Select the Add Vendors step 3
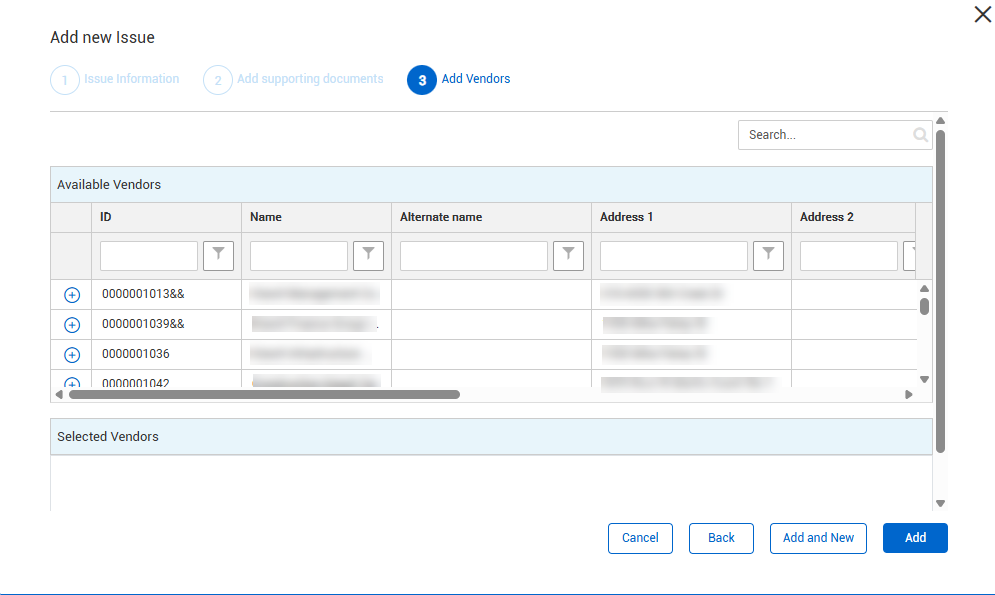 tap(422, 80)
